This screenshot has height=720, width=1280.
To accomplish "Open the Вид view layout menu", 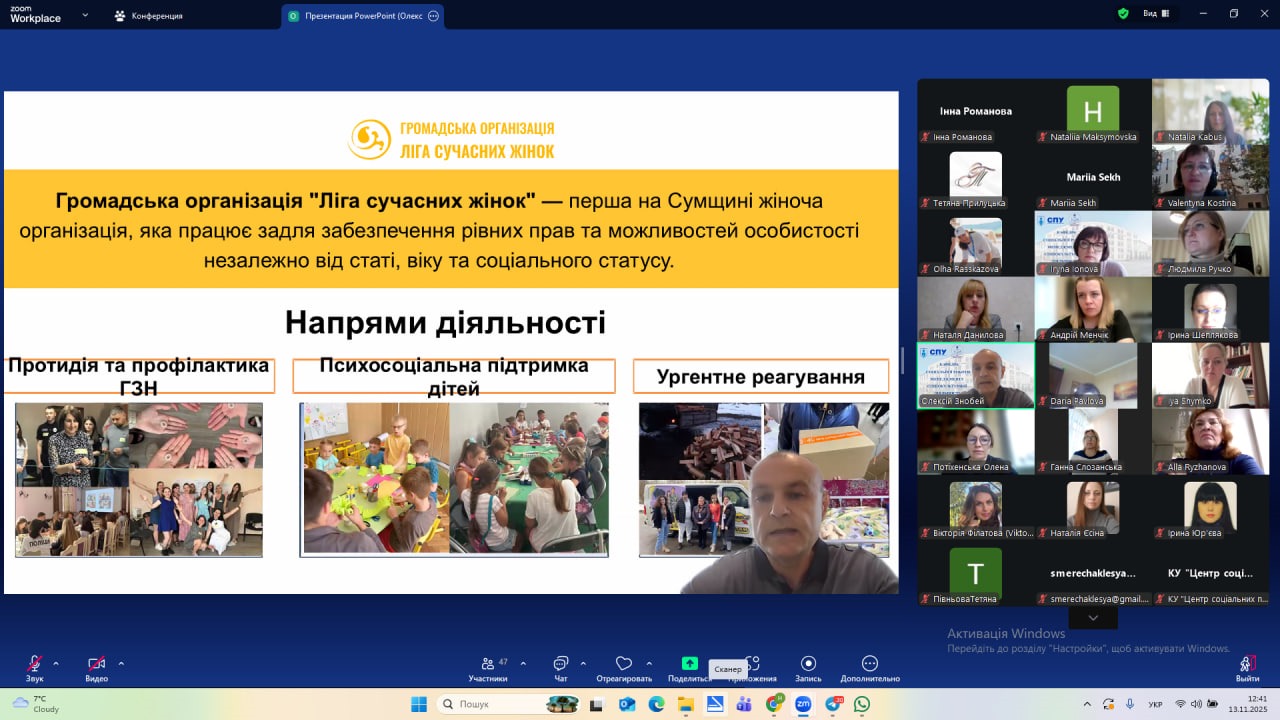I will (1155, 14).
